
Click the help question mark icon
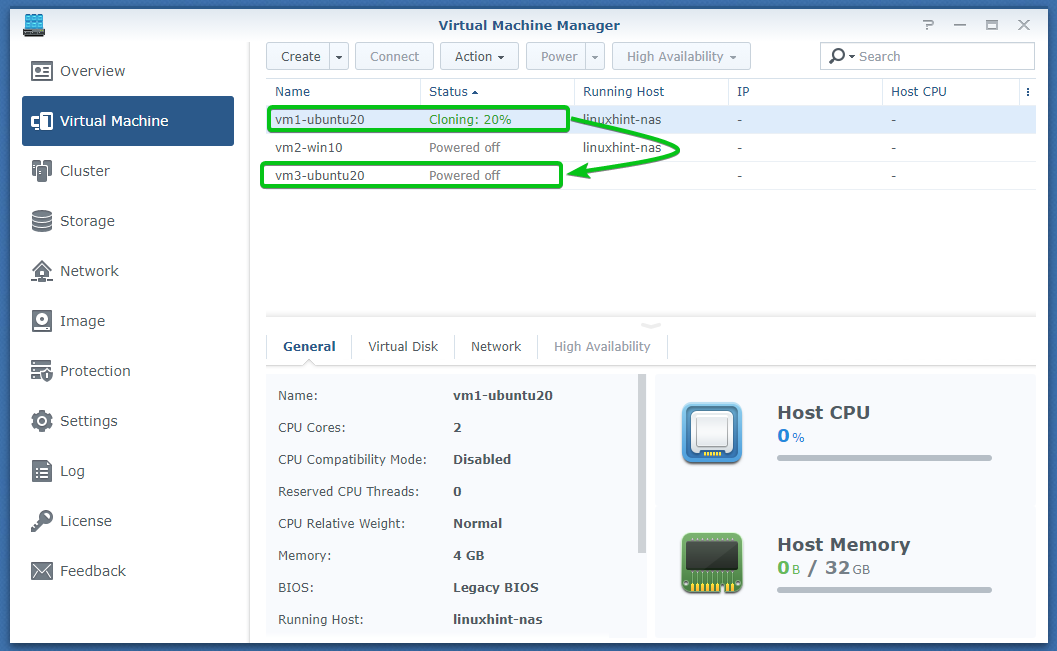coord(929,25)
